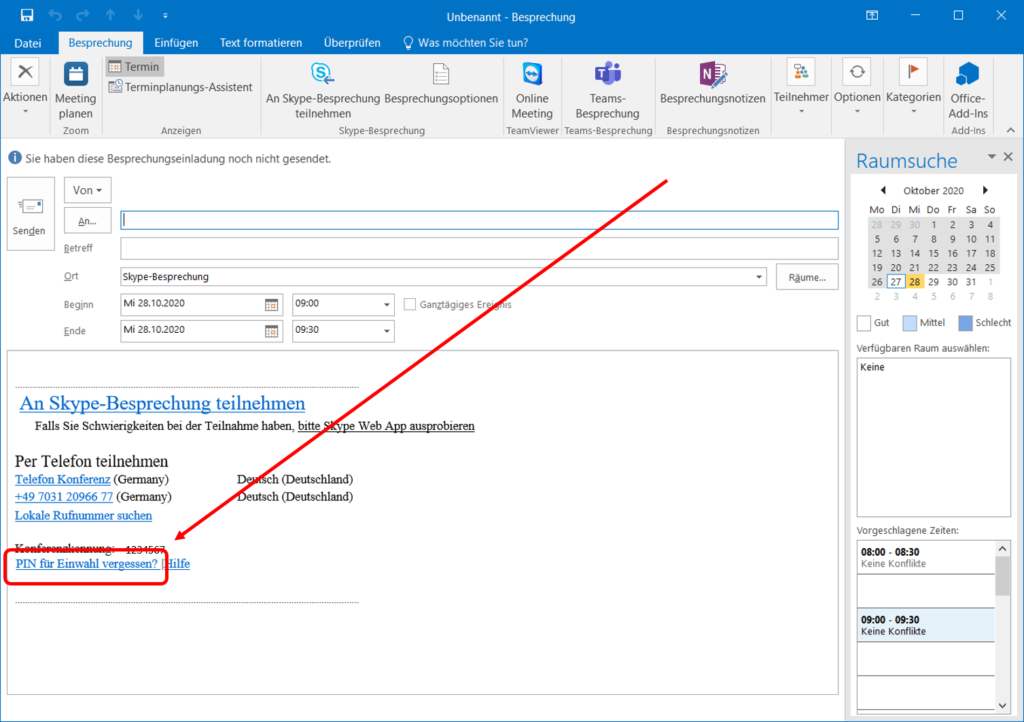The height and width of the screenshot is (722, 1024).
Task: Open Besprechungsoptionen
Action: coord(441,83)
